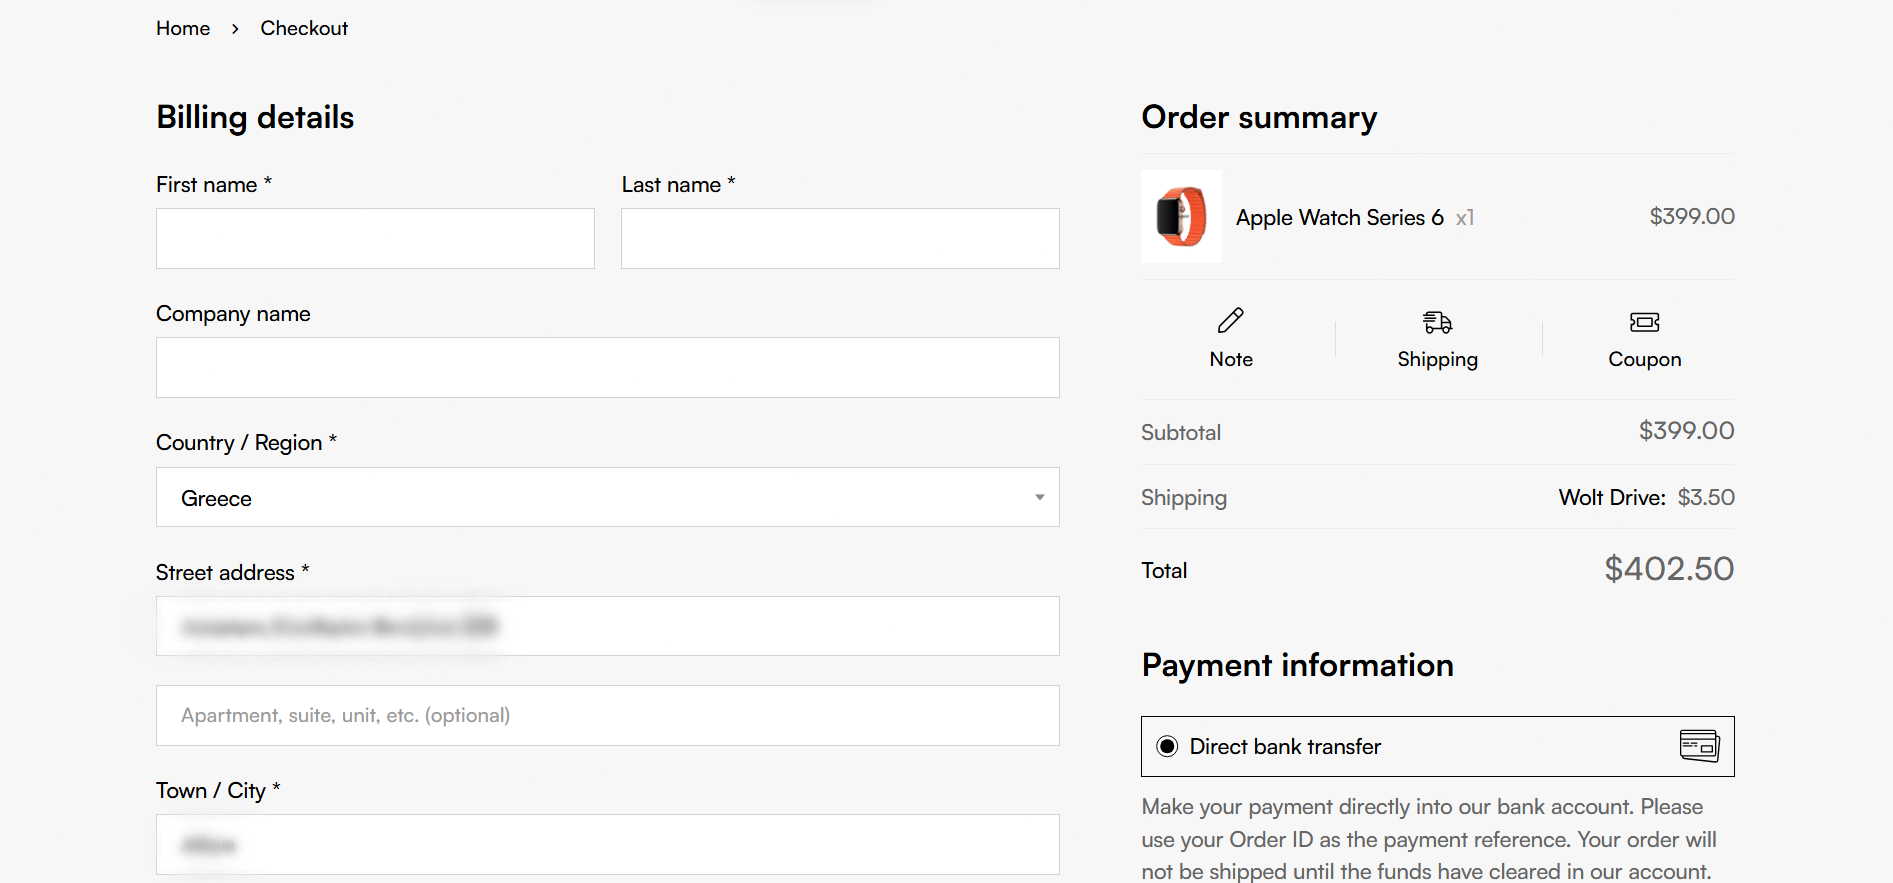
Task: Open the Country / Region dropdown
Action: coord(607,498)
